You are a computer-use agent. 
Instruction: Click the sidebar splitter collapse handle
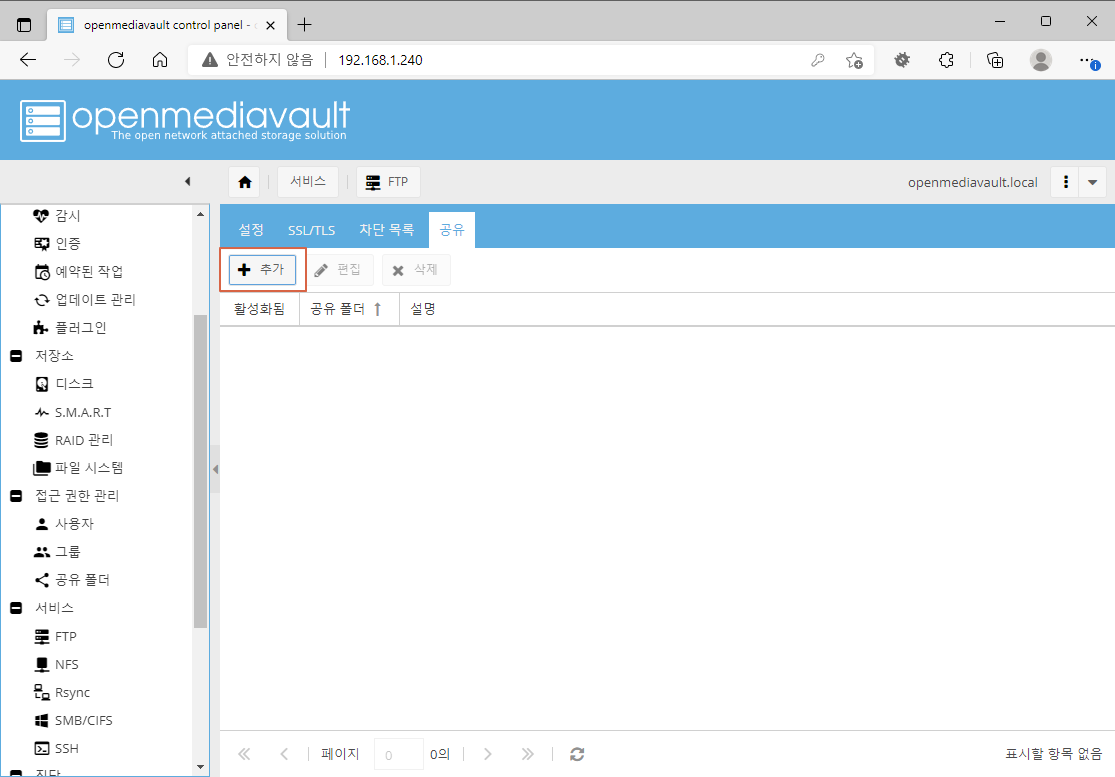pyautogui.click(x=215, y=469)
